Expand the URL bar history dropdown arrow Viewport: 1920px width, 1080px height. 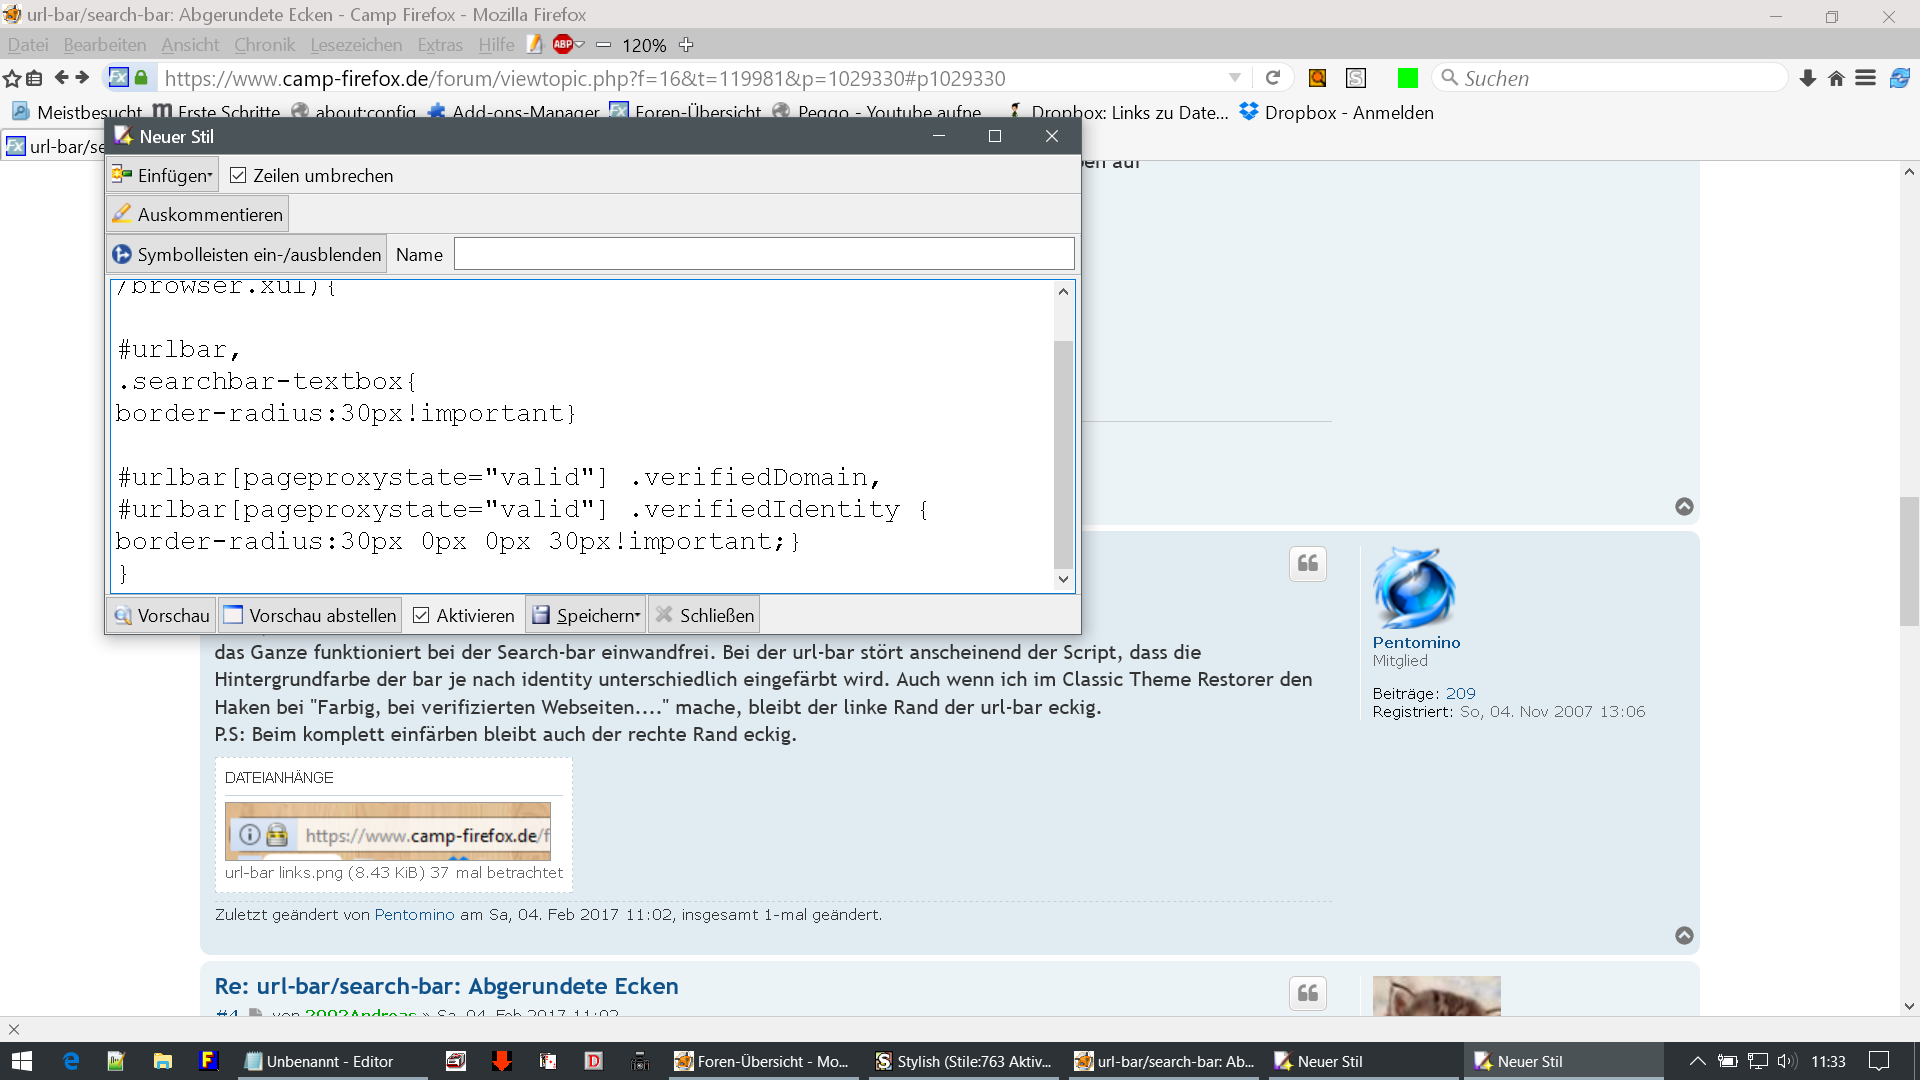1235,78
